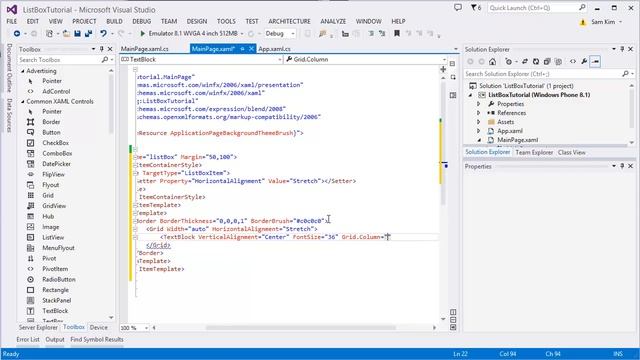Image resolution: width=640 pixels, height=360 pixels.
Task: Select the Image control in Toolbox
Action: point(51,227)
